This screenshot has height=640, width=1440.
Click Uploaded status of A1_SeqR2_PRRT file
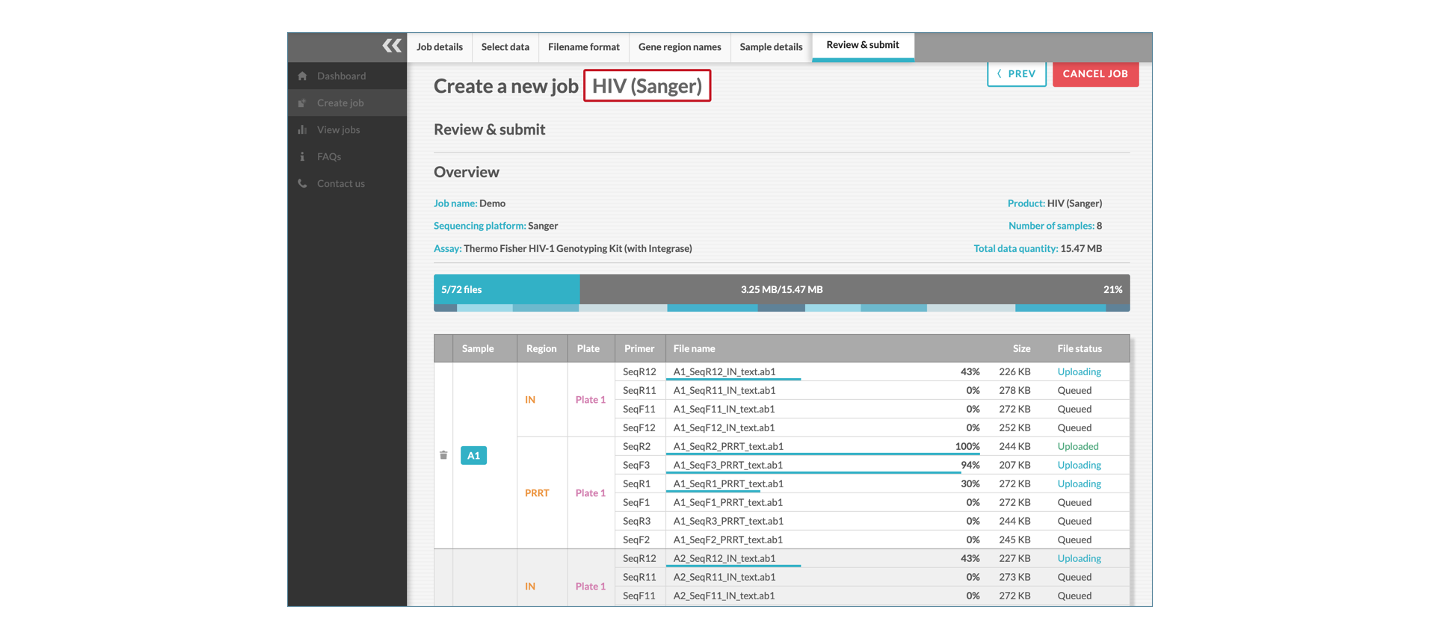pos(1078,446)
